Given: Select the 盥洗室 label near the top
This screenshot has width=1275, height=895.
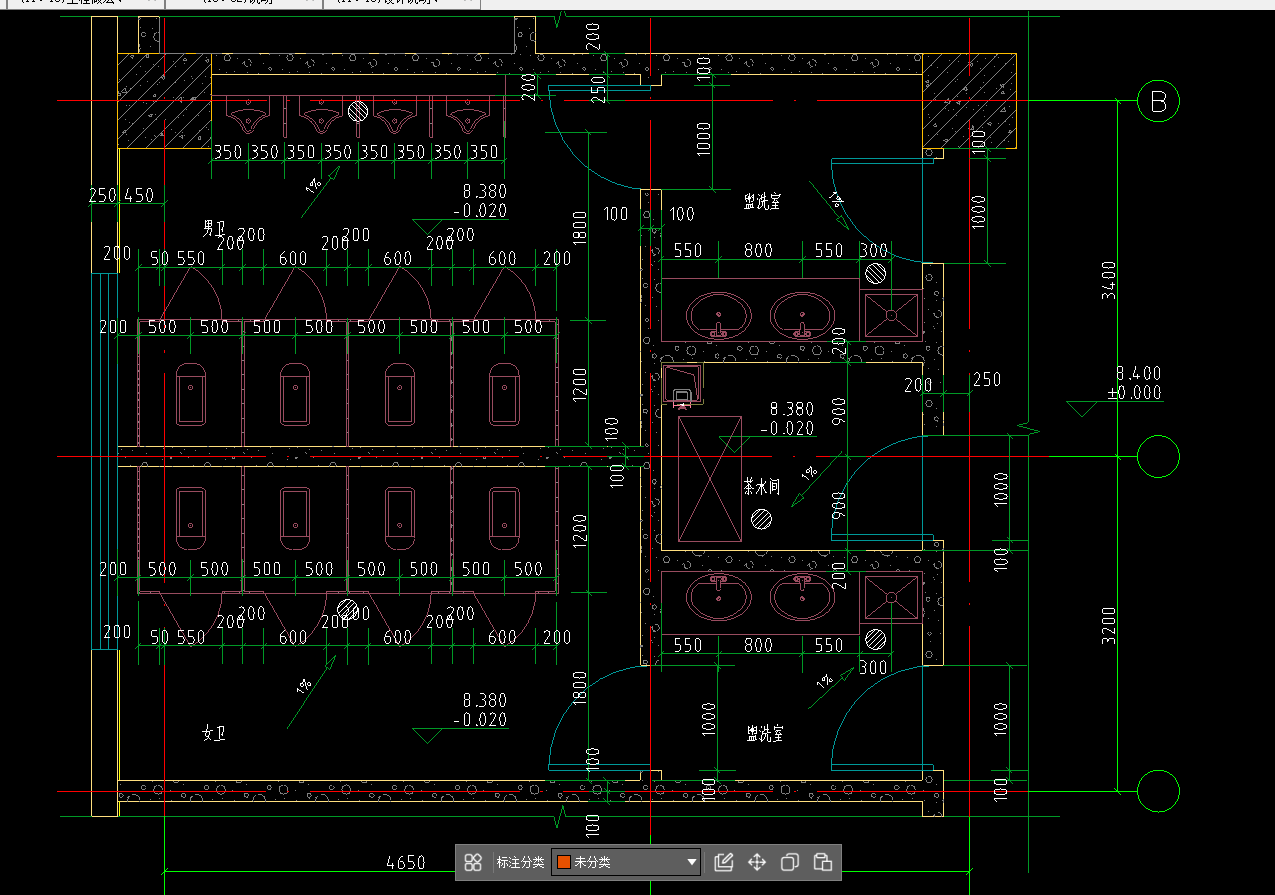Looking at the screenshot, I should point(763,201).
